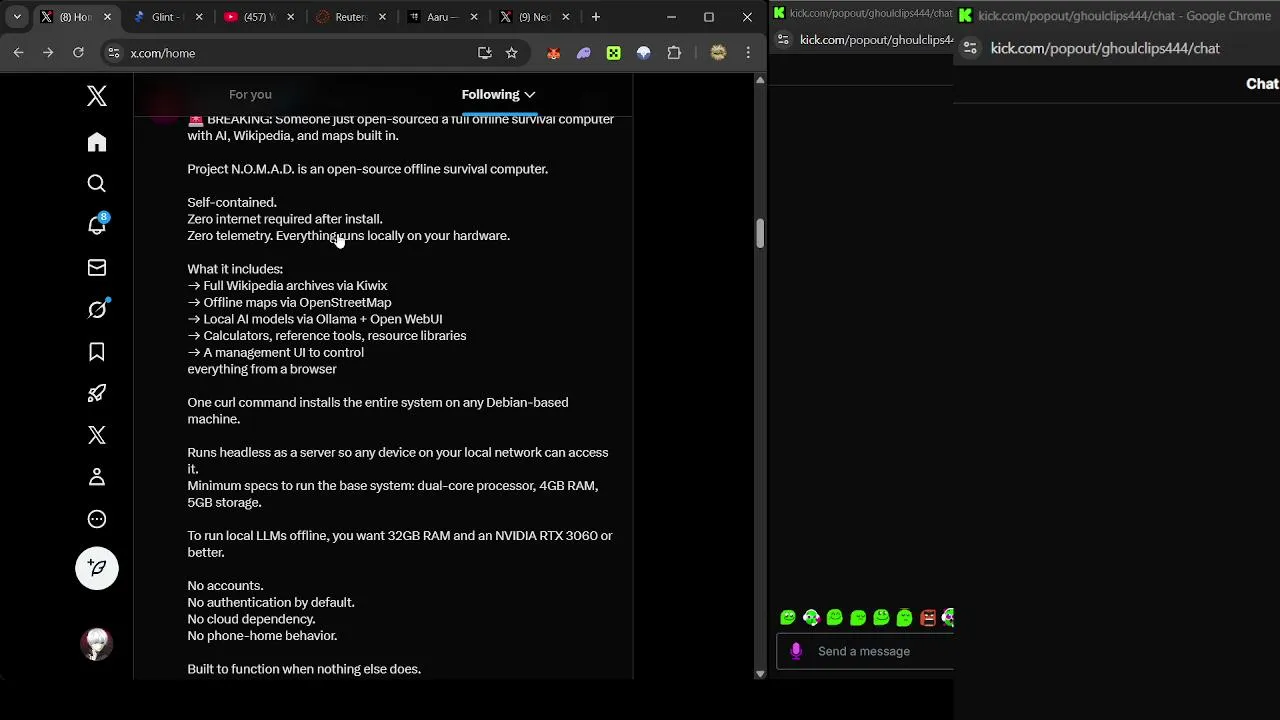This screenshot has width=1280, height=720.
Task: Open Premium X icon below the rocket
Action: (97, 435)
